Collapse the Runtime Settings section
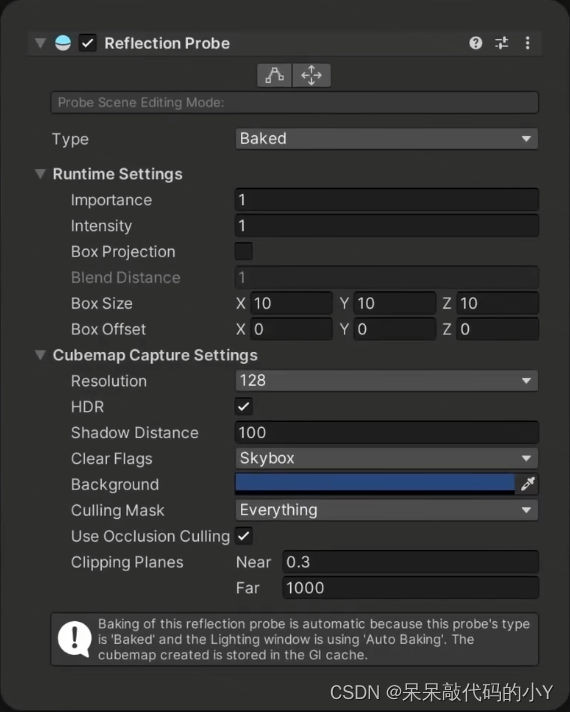Viewport: 570px width, 712px height. (x=40, y=173)
